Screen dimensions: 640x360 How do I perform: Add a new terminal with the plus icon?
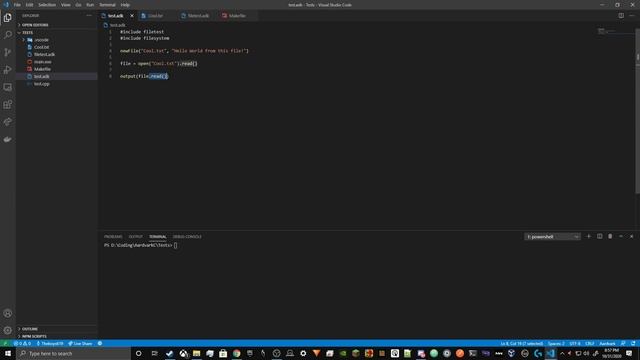[589, 236]
